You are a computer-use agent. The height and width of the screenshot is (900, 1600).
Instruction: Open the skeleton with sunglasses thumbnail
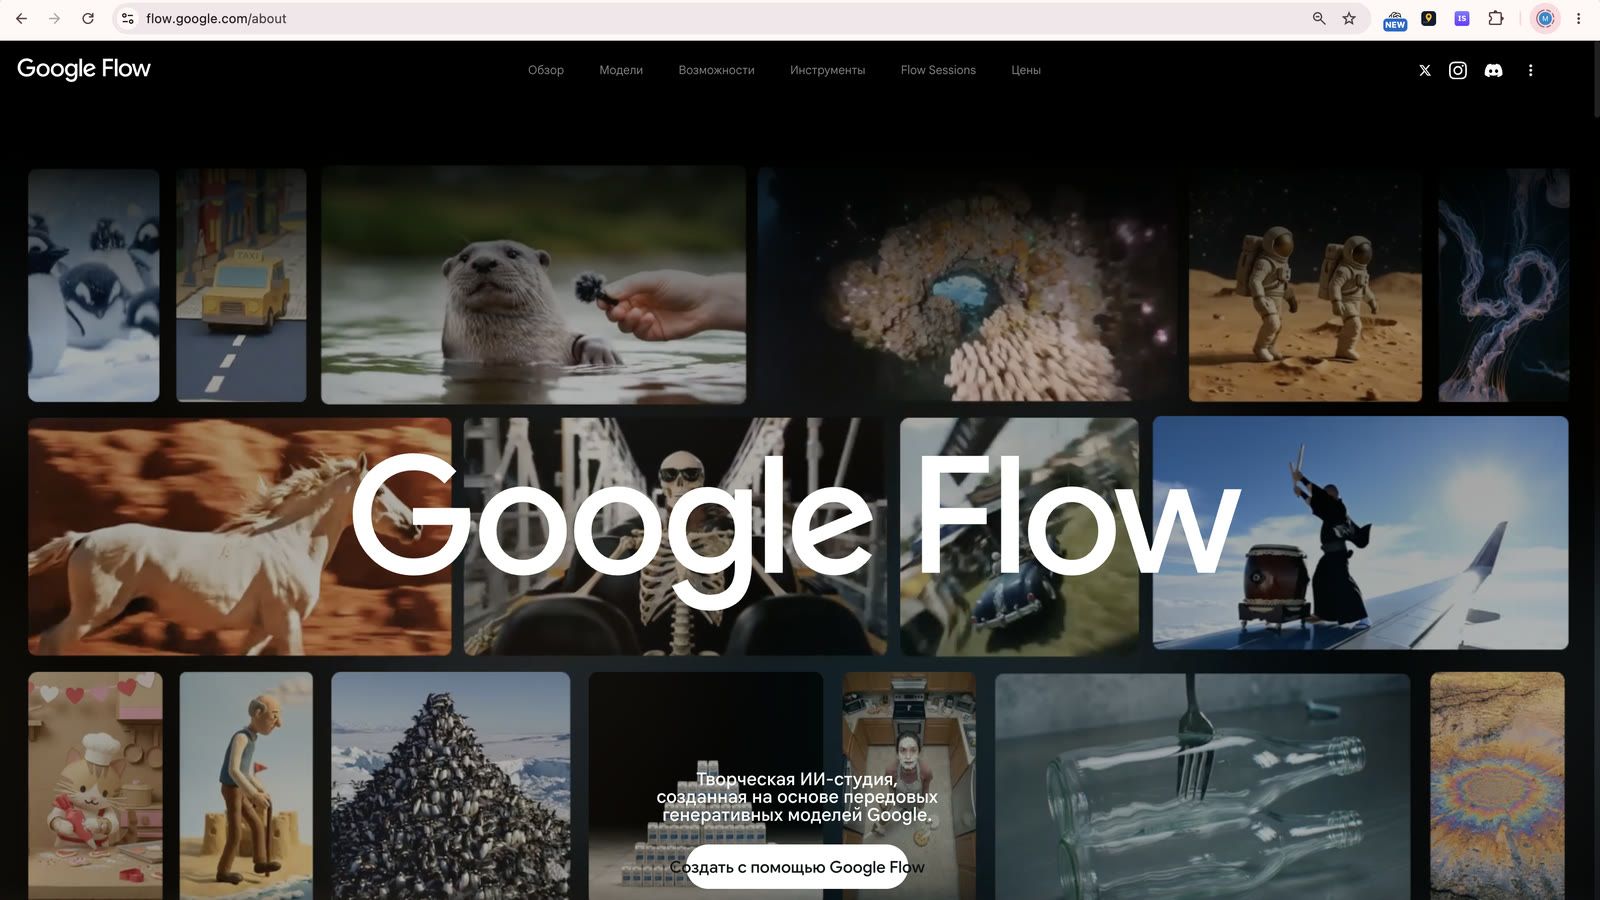675,537
